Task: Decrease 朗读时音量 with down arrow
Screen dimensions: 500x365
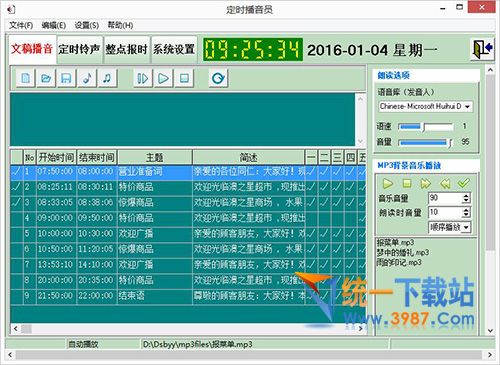Action: point(466,215)
